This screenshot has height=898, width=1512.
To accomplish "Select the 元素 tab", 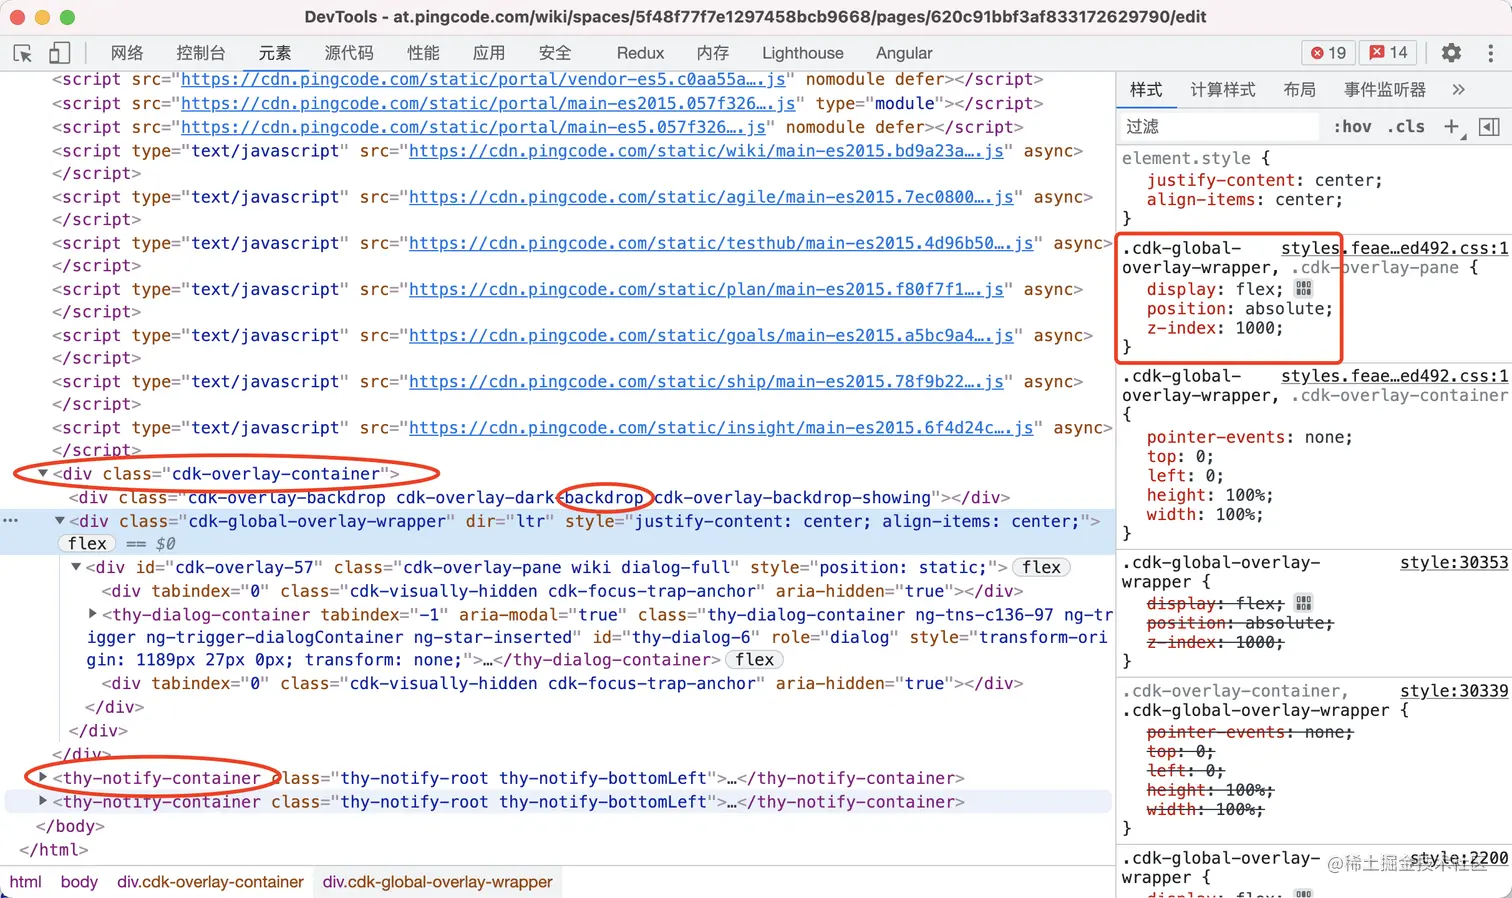I will pos(275,53).
